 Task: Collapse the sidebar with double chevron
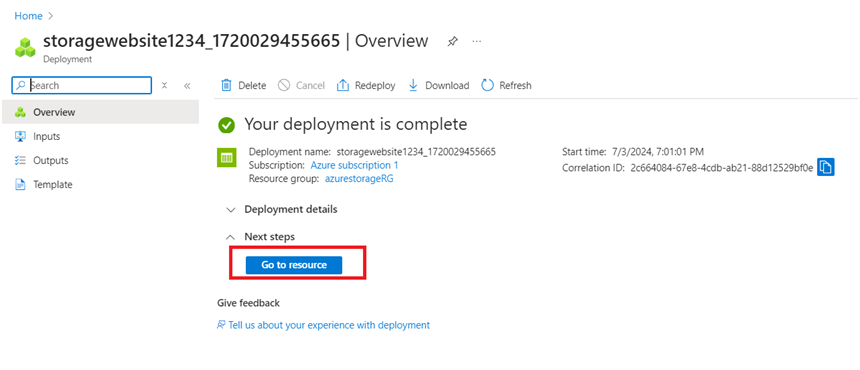pyautogui.click(x=187, y=86)
